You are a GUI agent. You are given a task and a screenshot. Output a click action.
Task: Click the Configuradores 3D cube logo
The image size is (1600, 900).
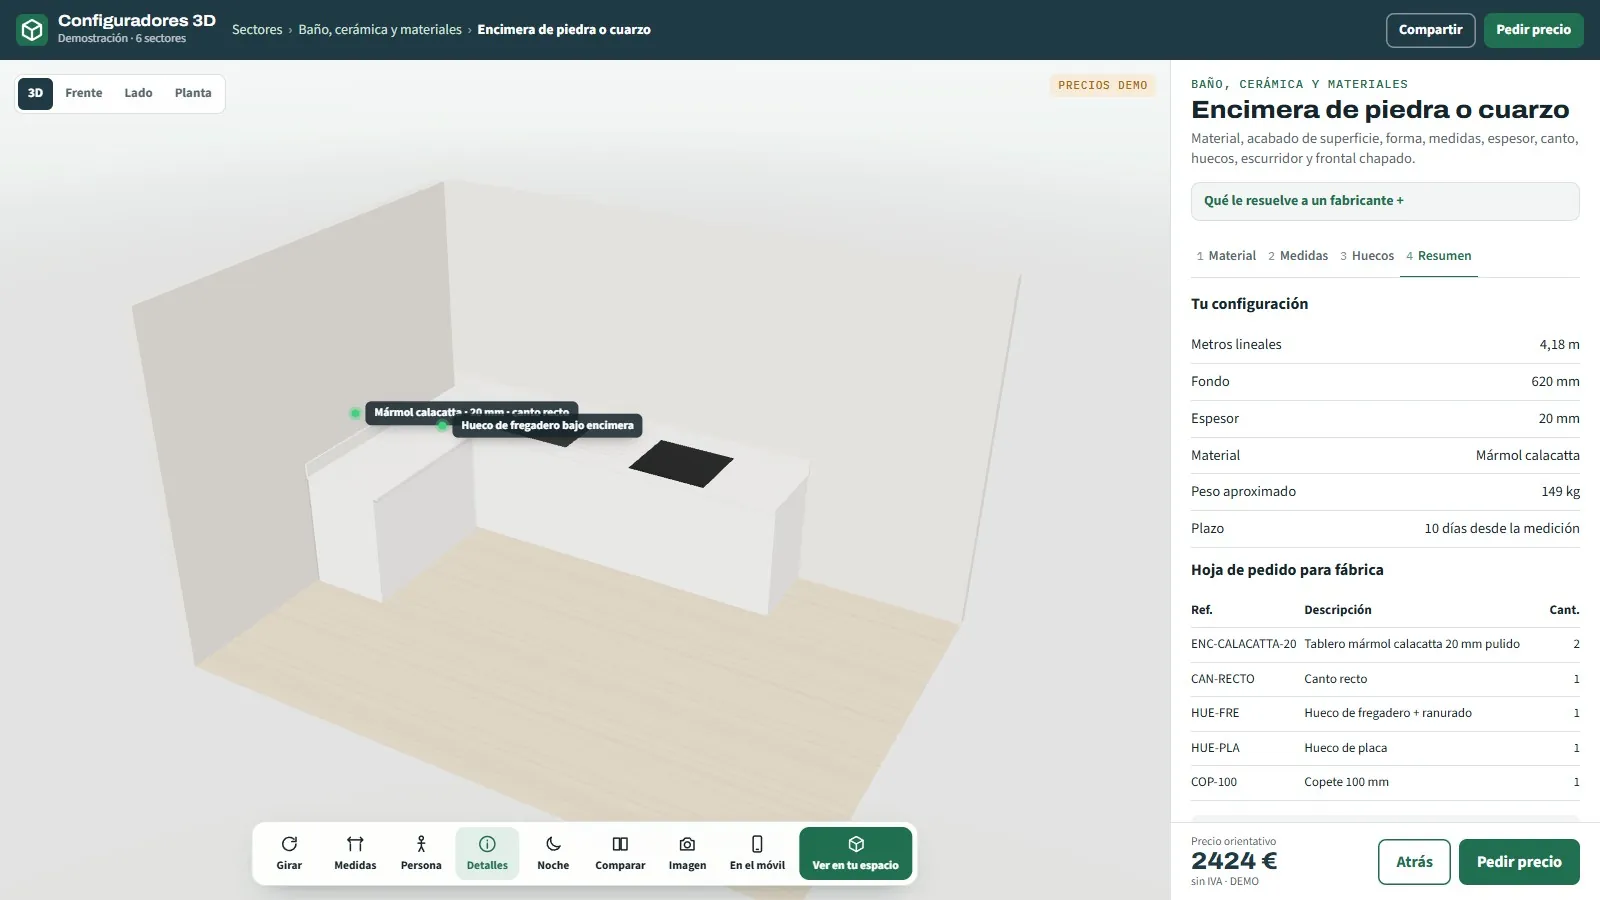(x=32, y=30)
